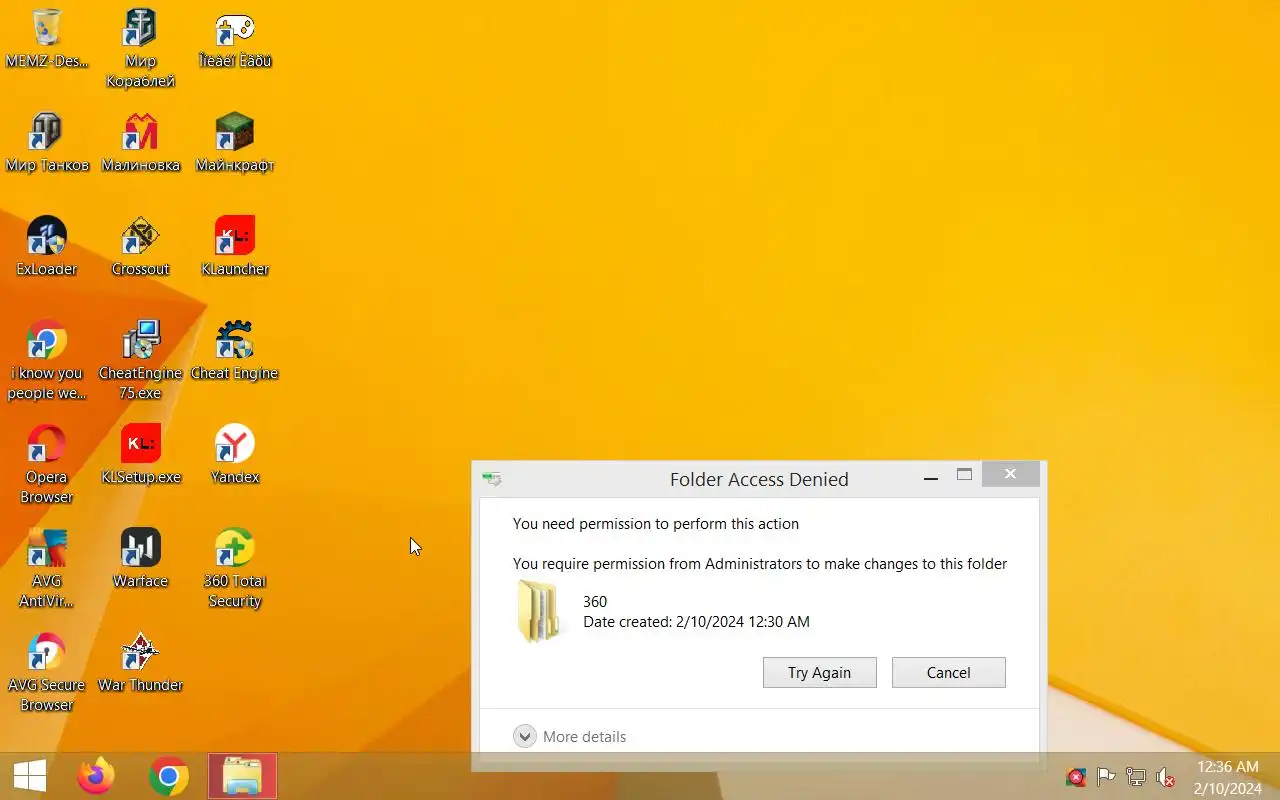This screenshot has height=800, width=1280.
Task: Click the red security alert tray icon
Action: click(x=1076, y=777)
